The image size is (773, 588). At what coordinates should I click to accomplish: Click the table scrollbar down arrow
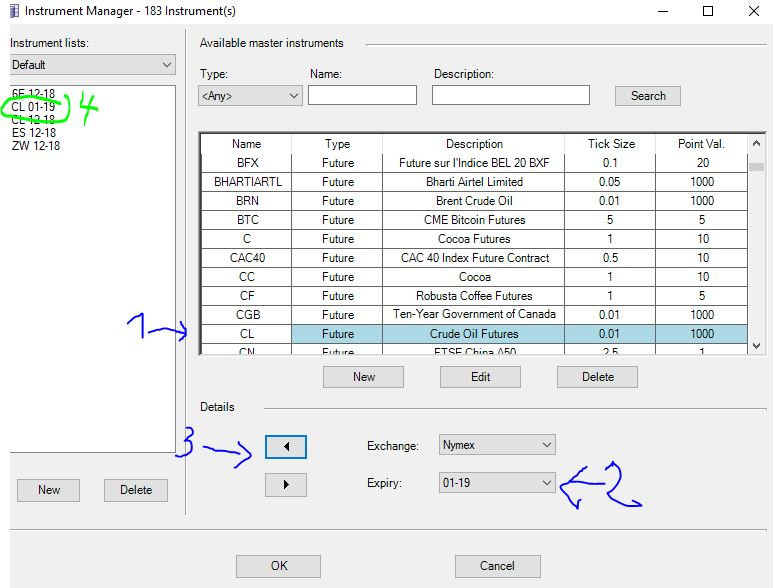coord(756,346)
